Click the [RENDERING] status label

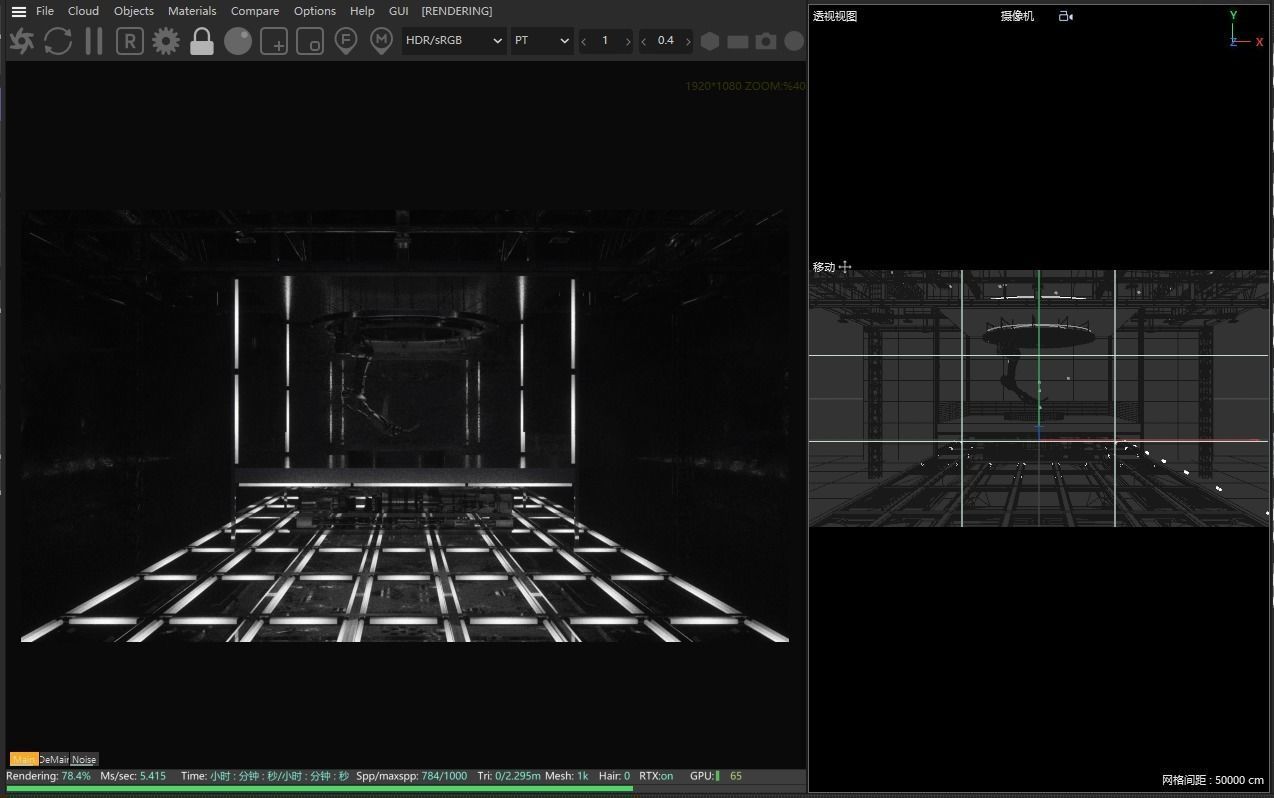[x=457, y=11]
